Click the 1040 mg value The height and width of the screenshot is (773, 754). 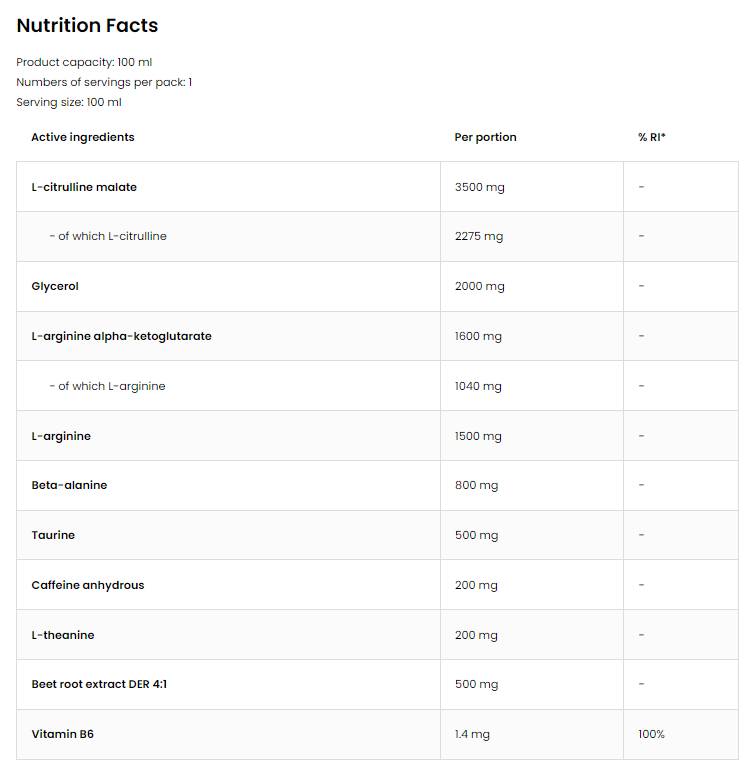[478, 386]
